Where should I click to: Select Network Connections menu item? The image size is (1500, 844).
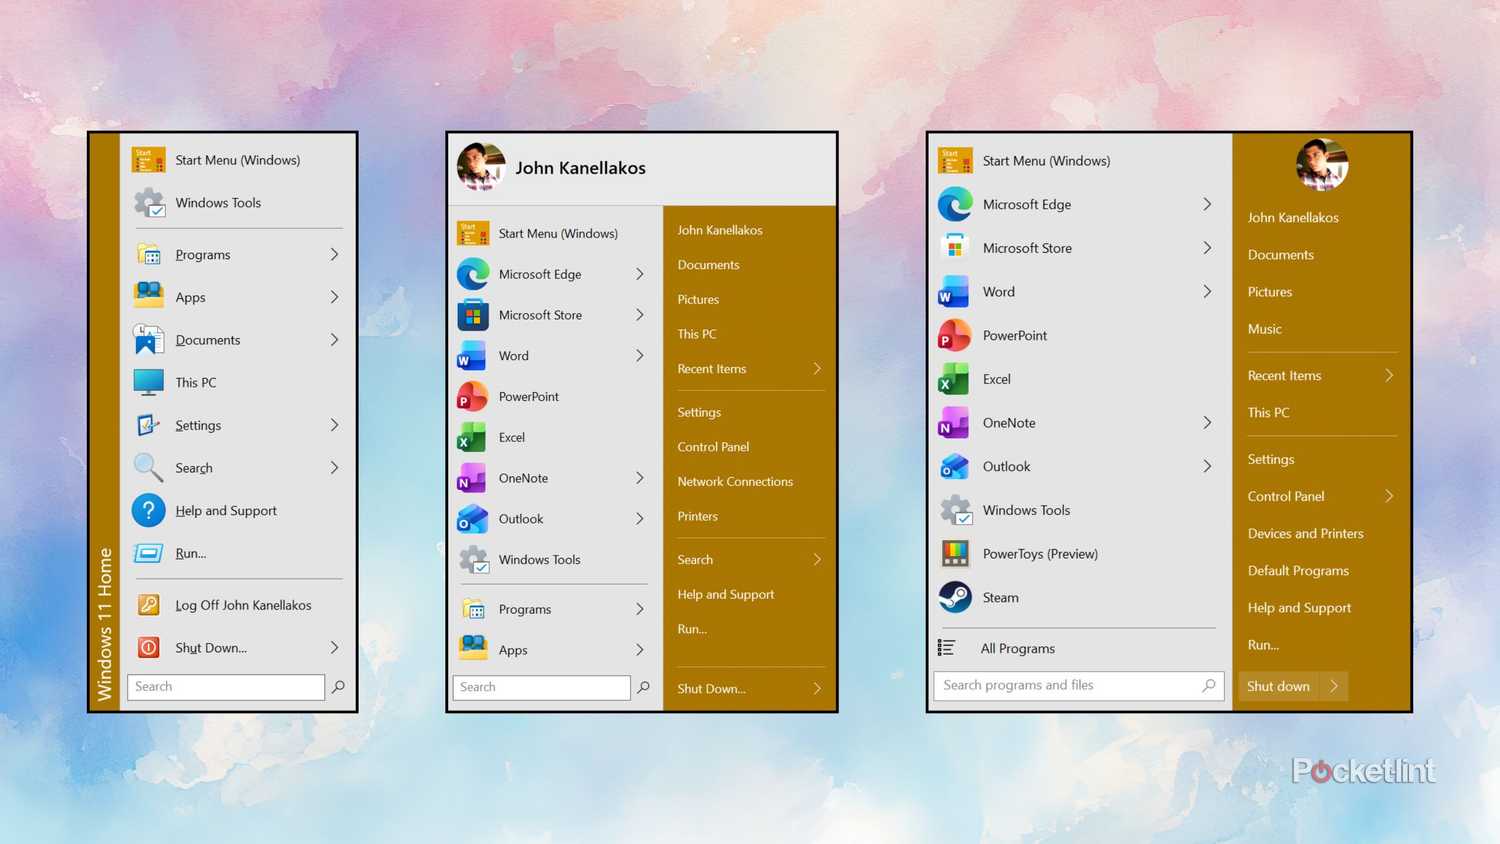pos(735,481)
